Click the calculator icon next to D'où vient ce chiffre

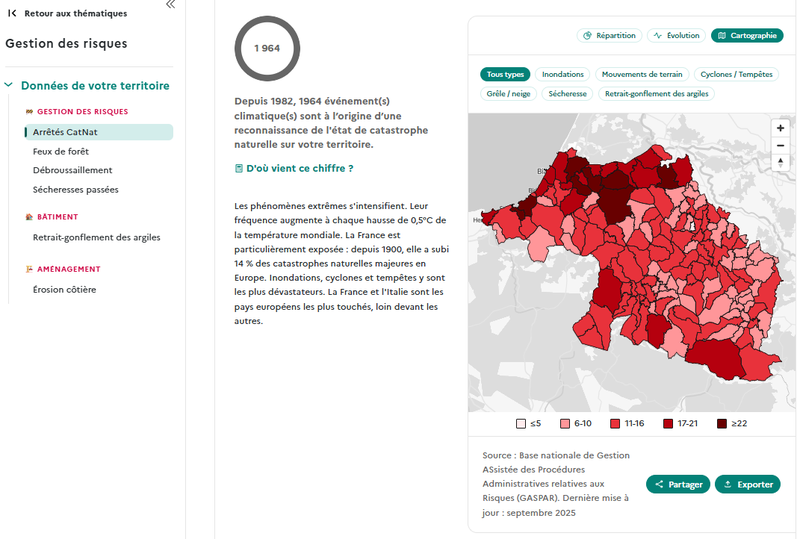click(x=238, y=168)
